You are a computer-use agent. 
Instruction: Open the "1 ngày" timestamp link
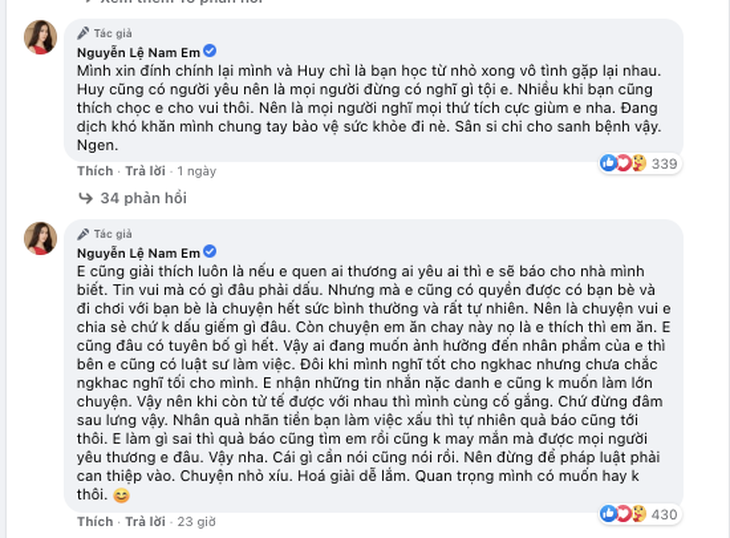pos(197,171)
